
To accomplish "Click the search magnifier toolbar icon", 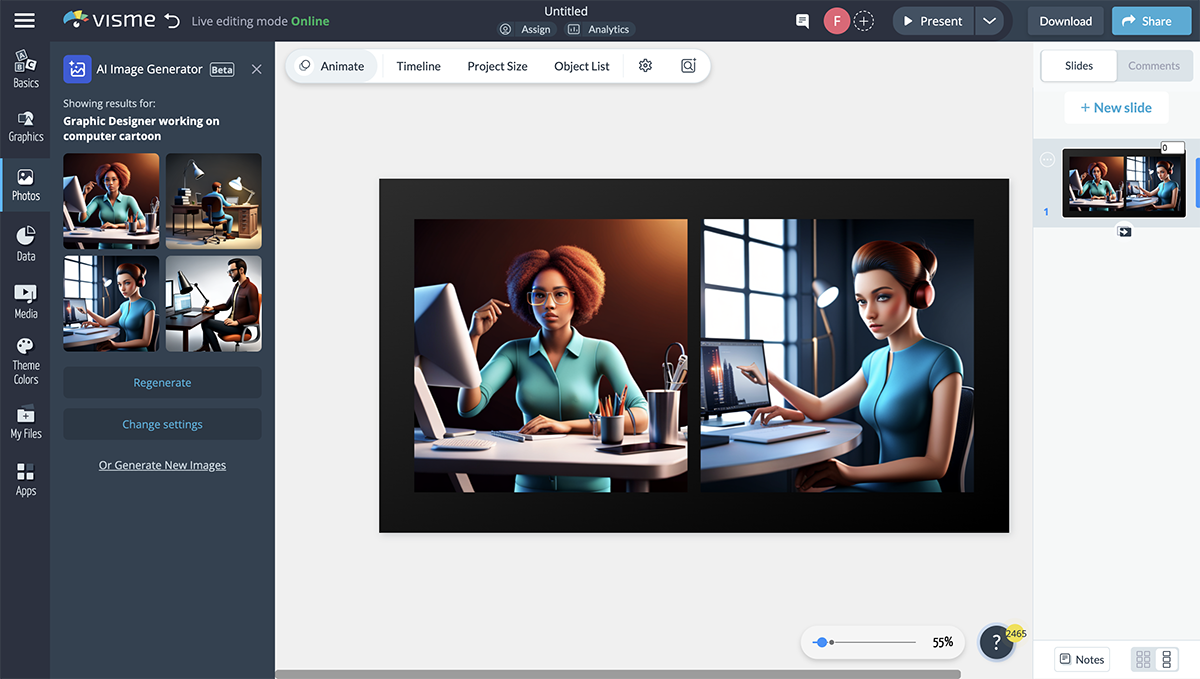I will coord(688,66).
